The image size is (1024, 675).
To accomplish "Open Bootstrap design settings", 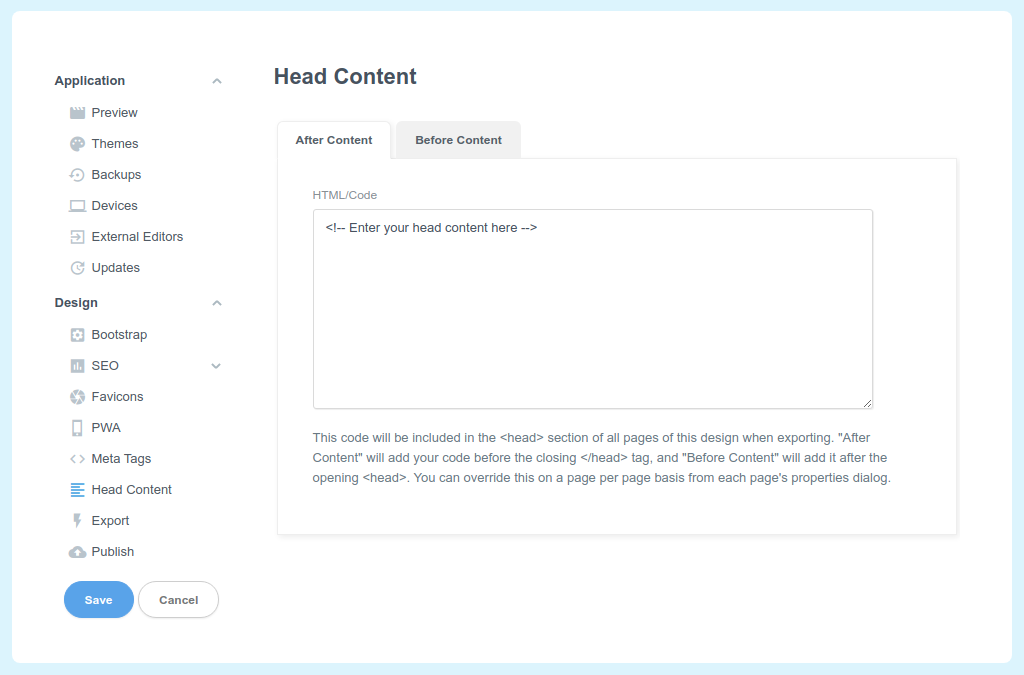I will [117, 334].
